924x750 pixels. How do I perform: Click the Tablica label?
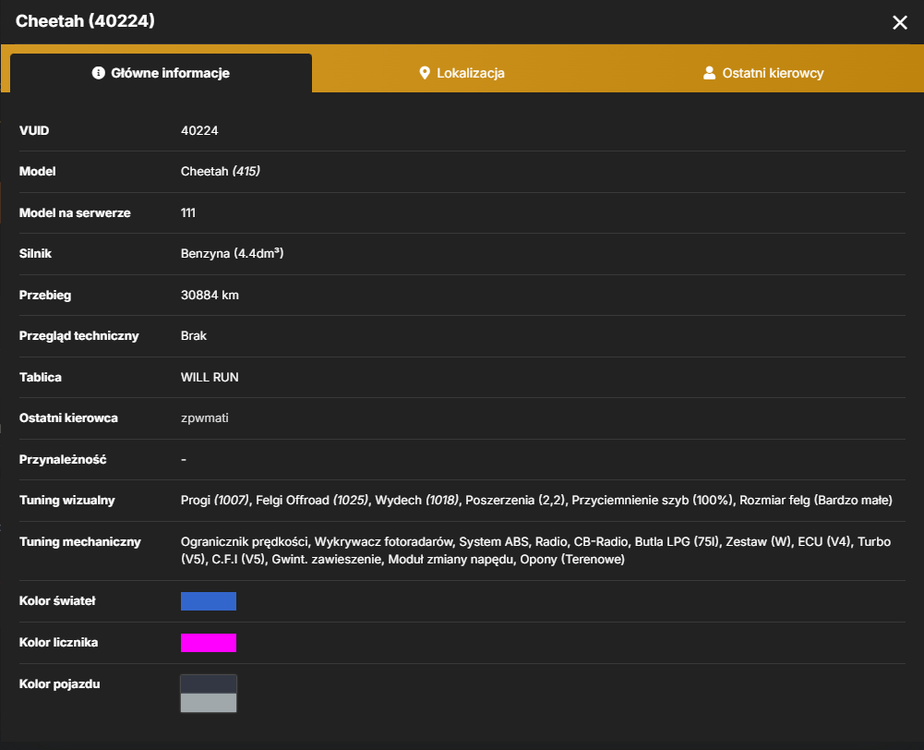click(x=40, y=377)
